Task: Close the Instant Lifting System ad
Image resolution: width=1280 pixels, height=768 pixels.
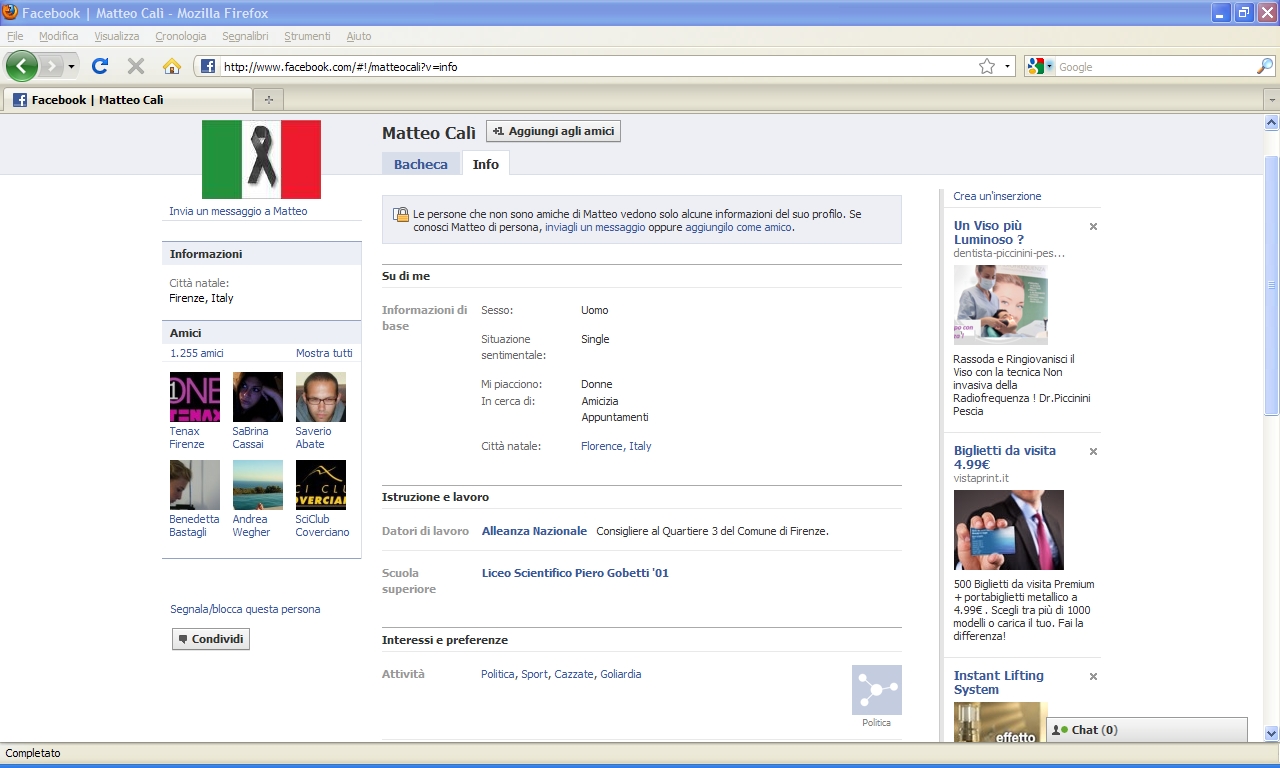Action: 1093,677
